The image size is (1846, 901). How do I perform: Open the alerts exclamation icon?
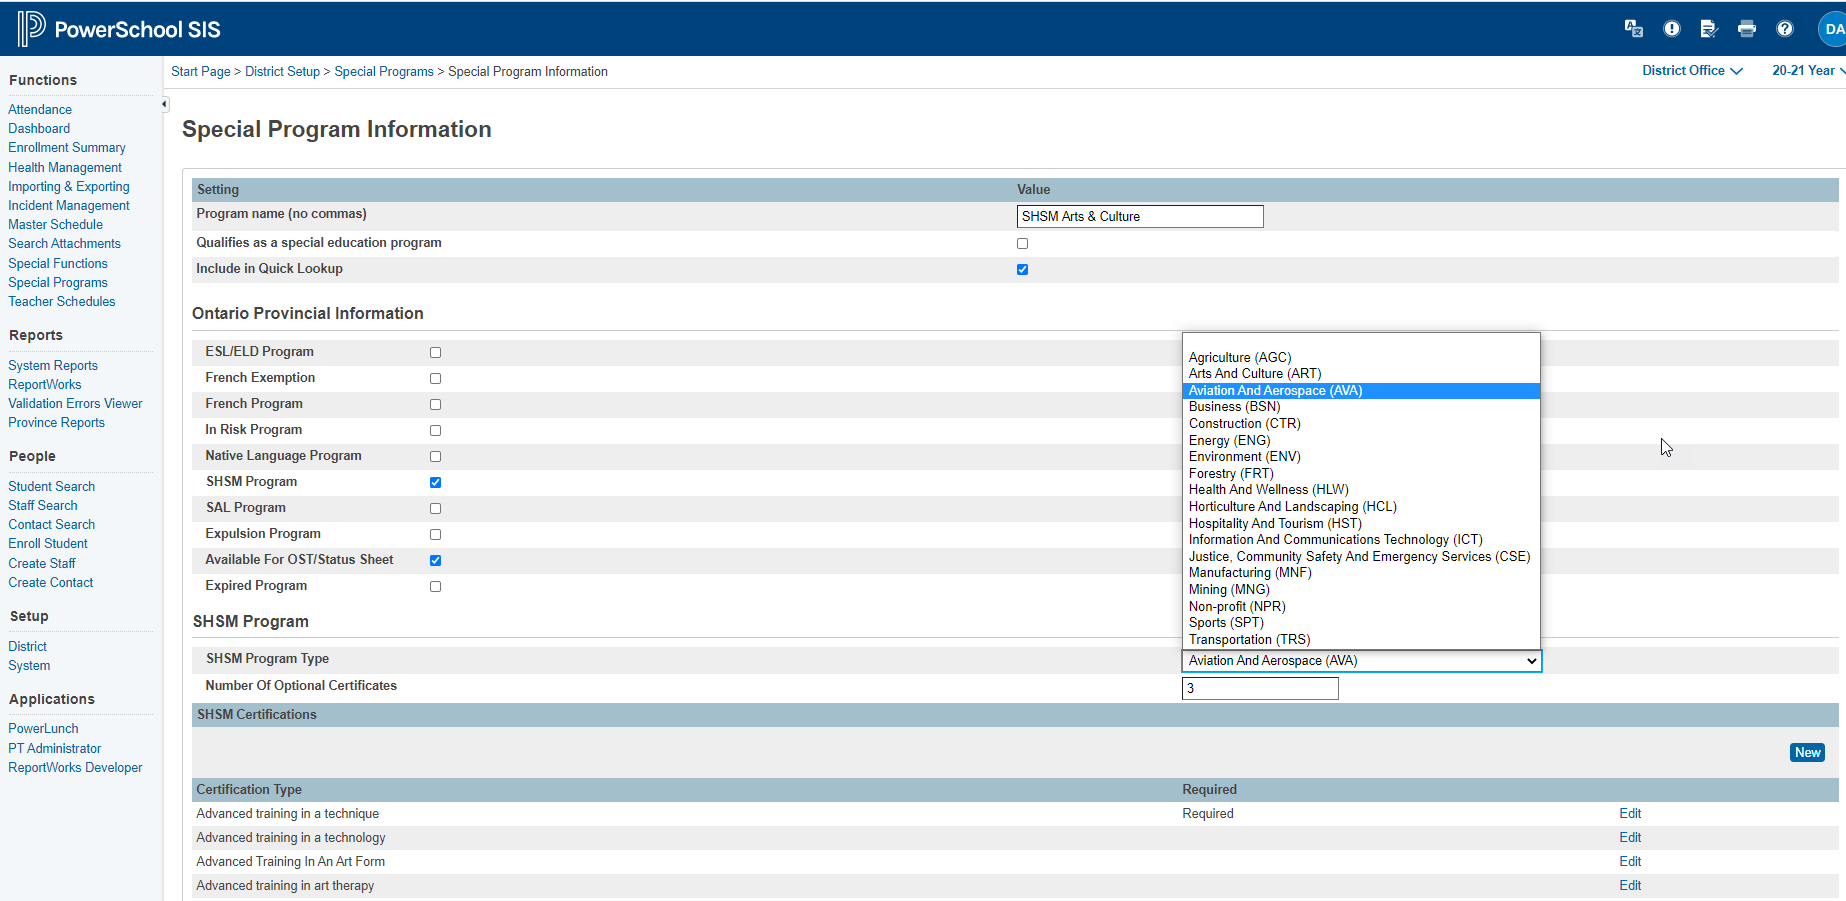(x=1671, y=29)
